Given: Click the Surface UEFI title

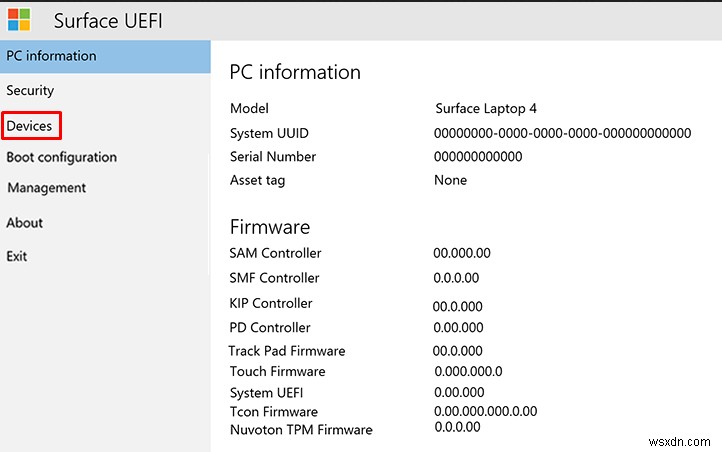Looking at the screenshot, I should tap(108, 21).
